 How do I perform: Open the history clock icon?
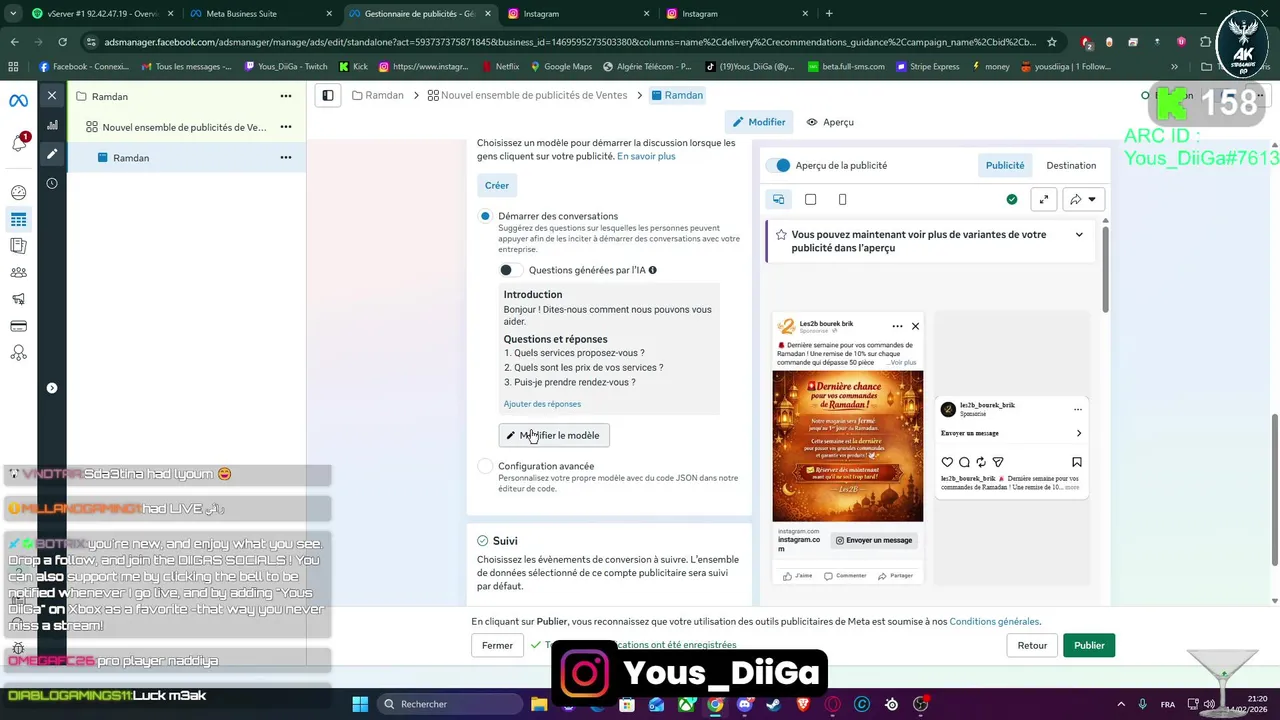click(52, 183)
